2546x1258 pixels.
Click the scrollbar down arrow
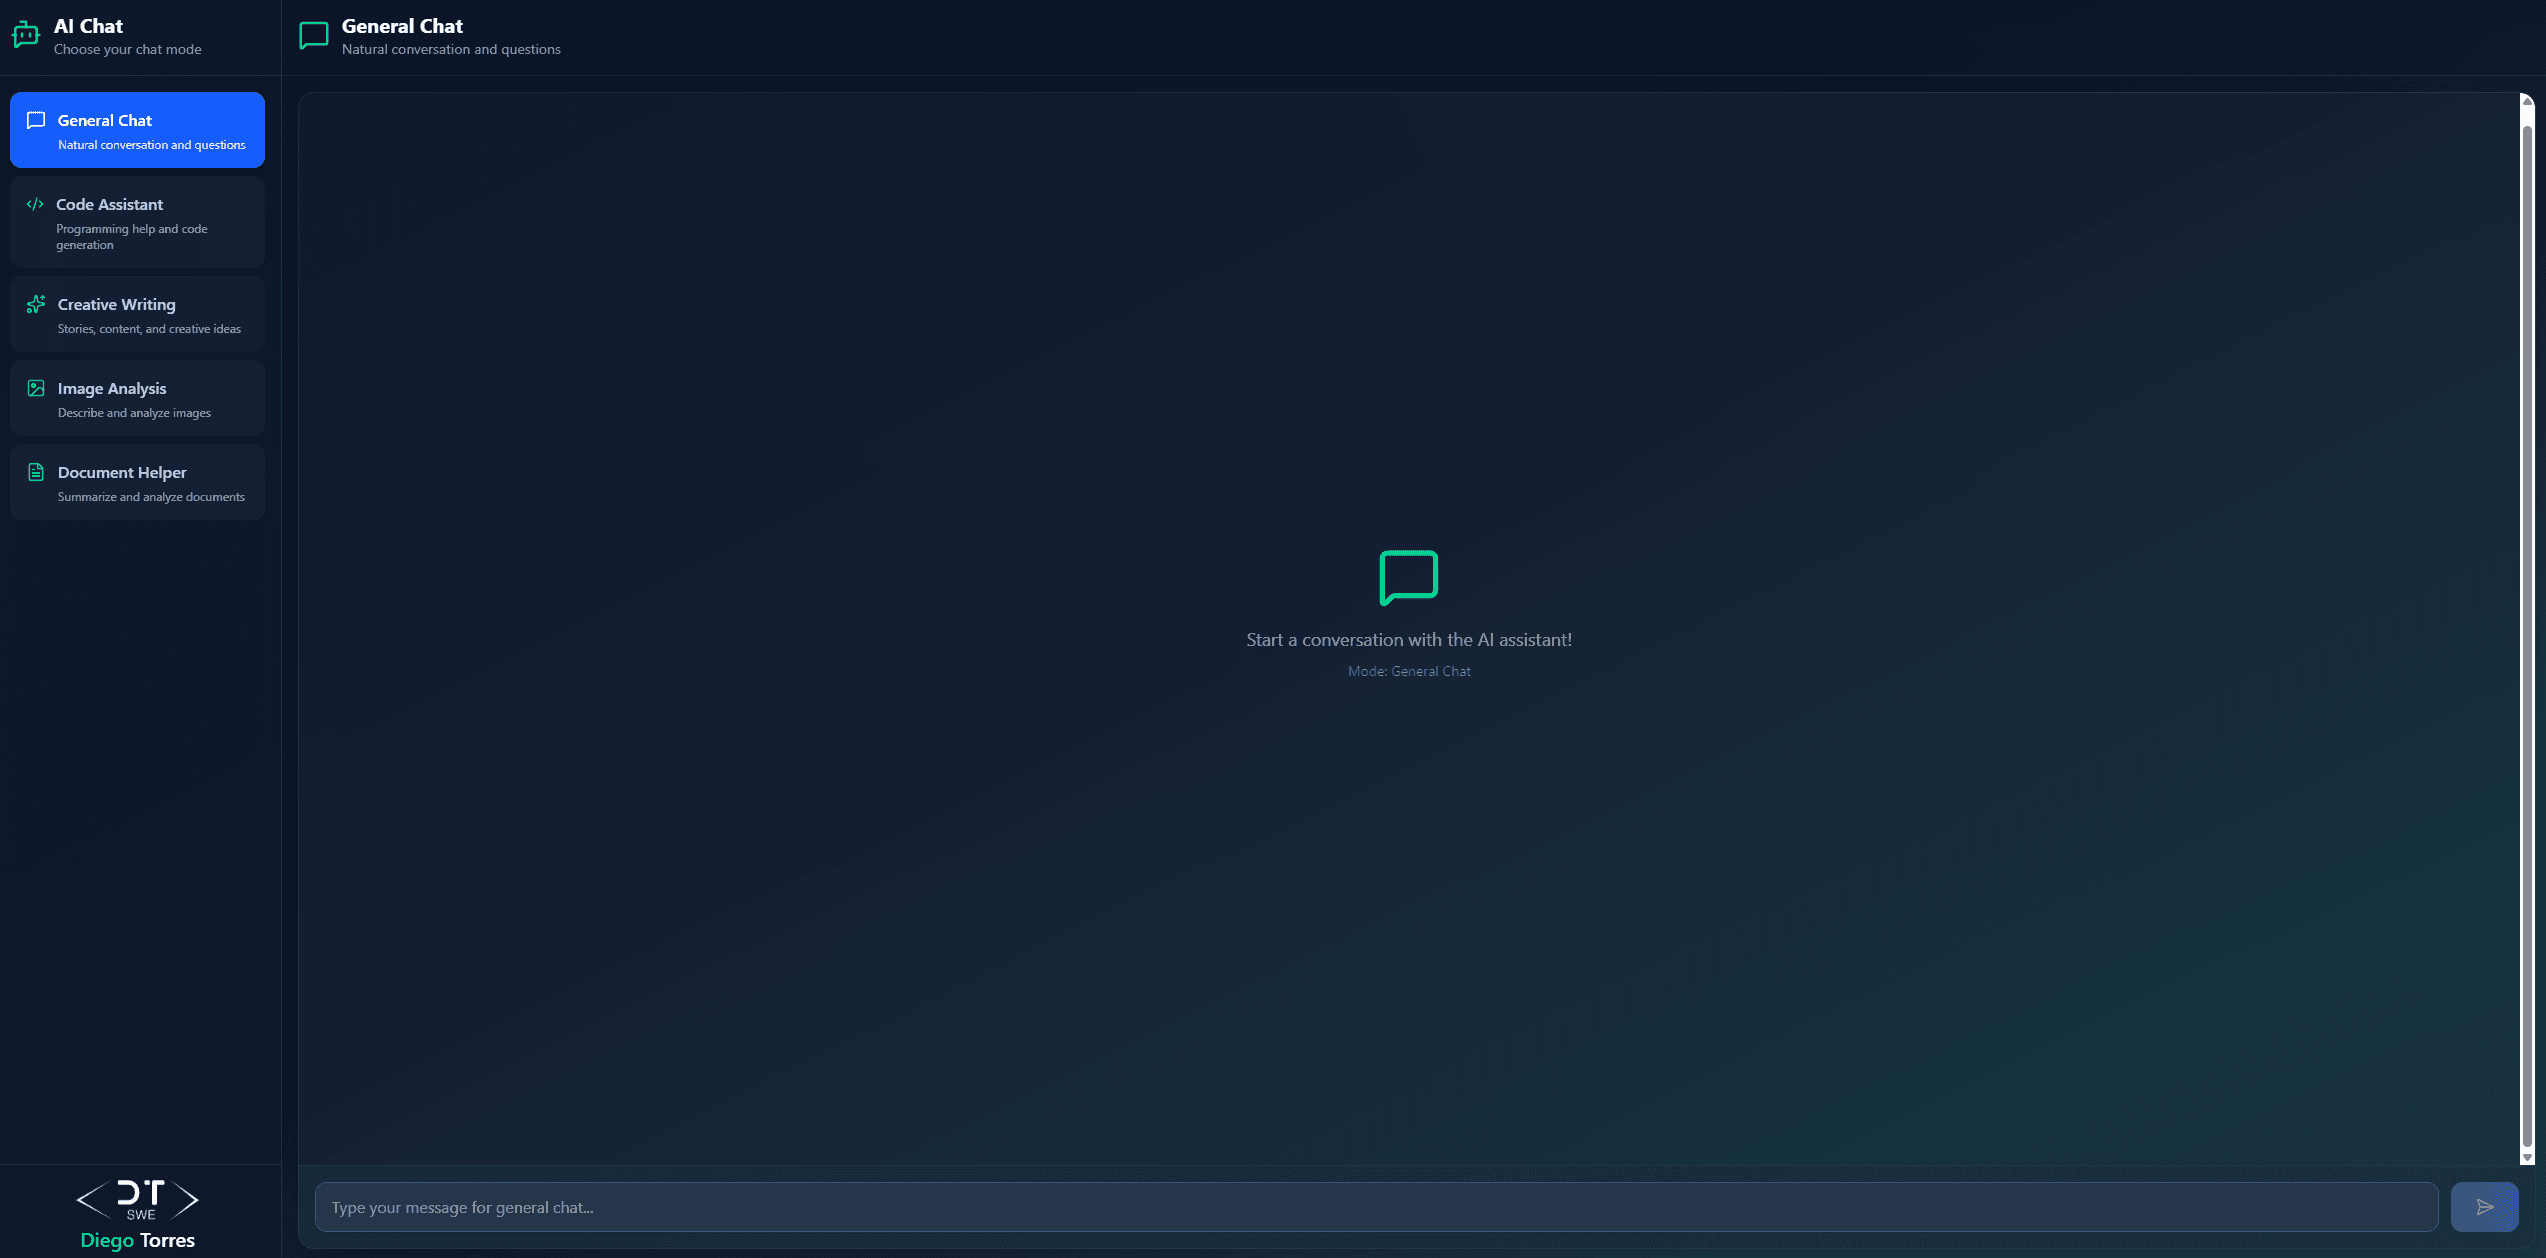point(2527,1157)
